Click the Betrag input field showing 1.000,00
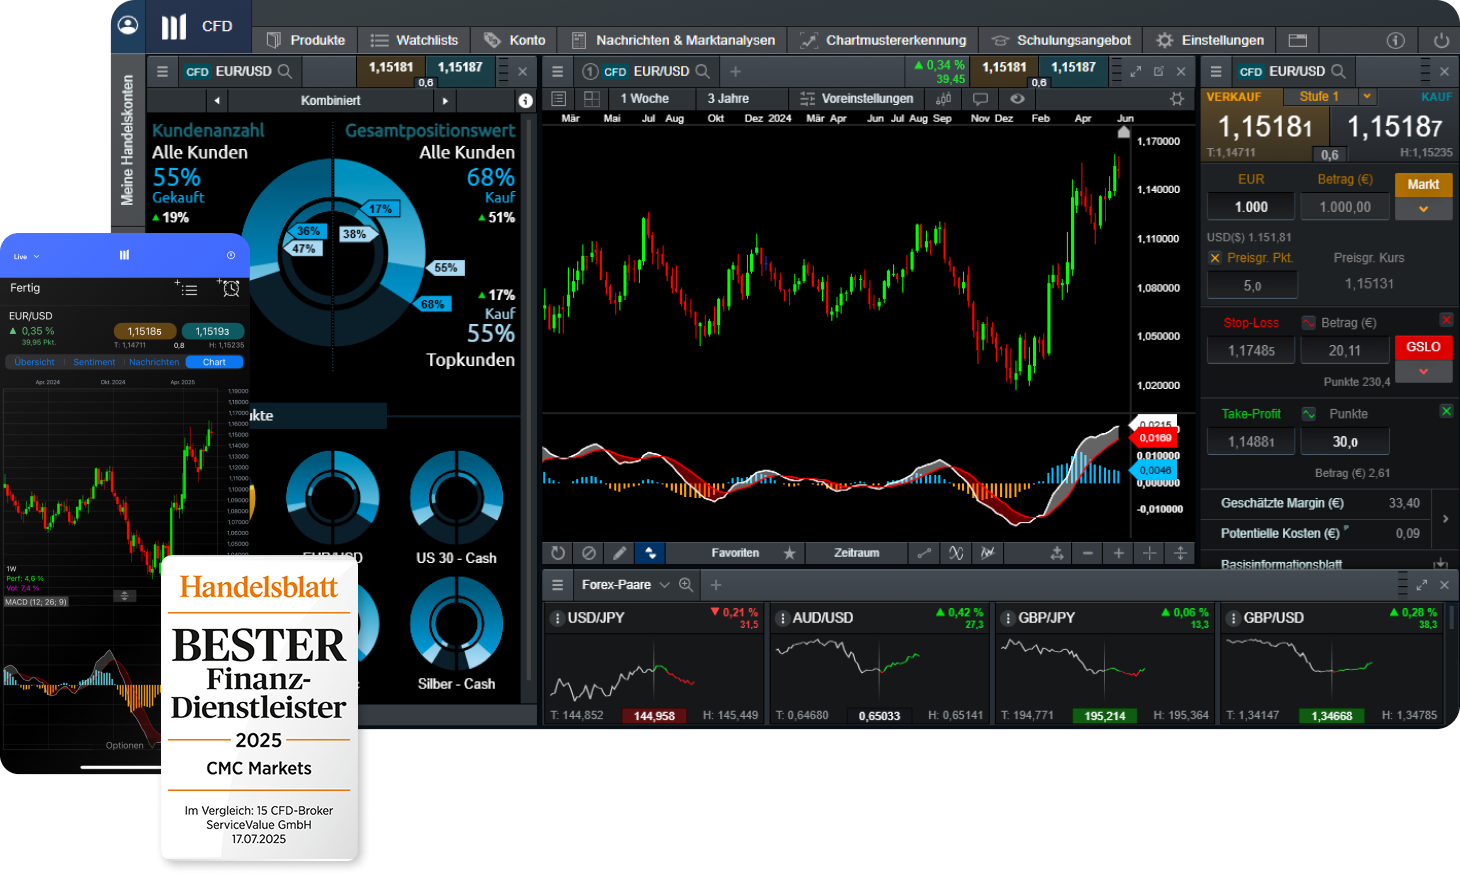 point(1345,206)
